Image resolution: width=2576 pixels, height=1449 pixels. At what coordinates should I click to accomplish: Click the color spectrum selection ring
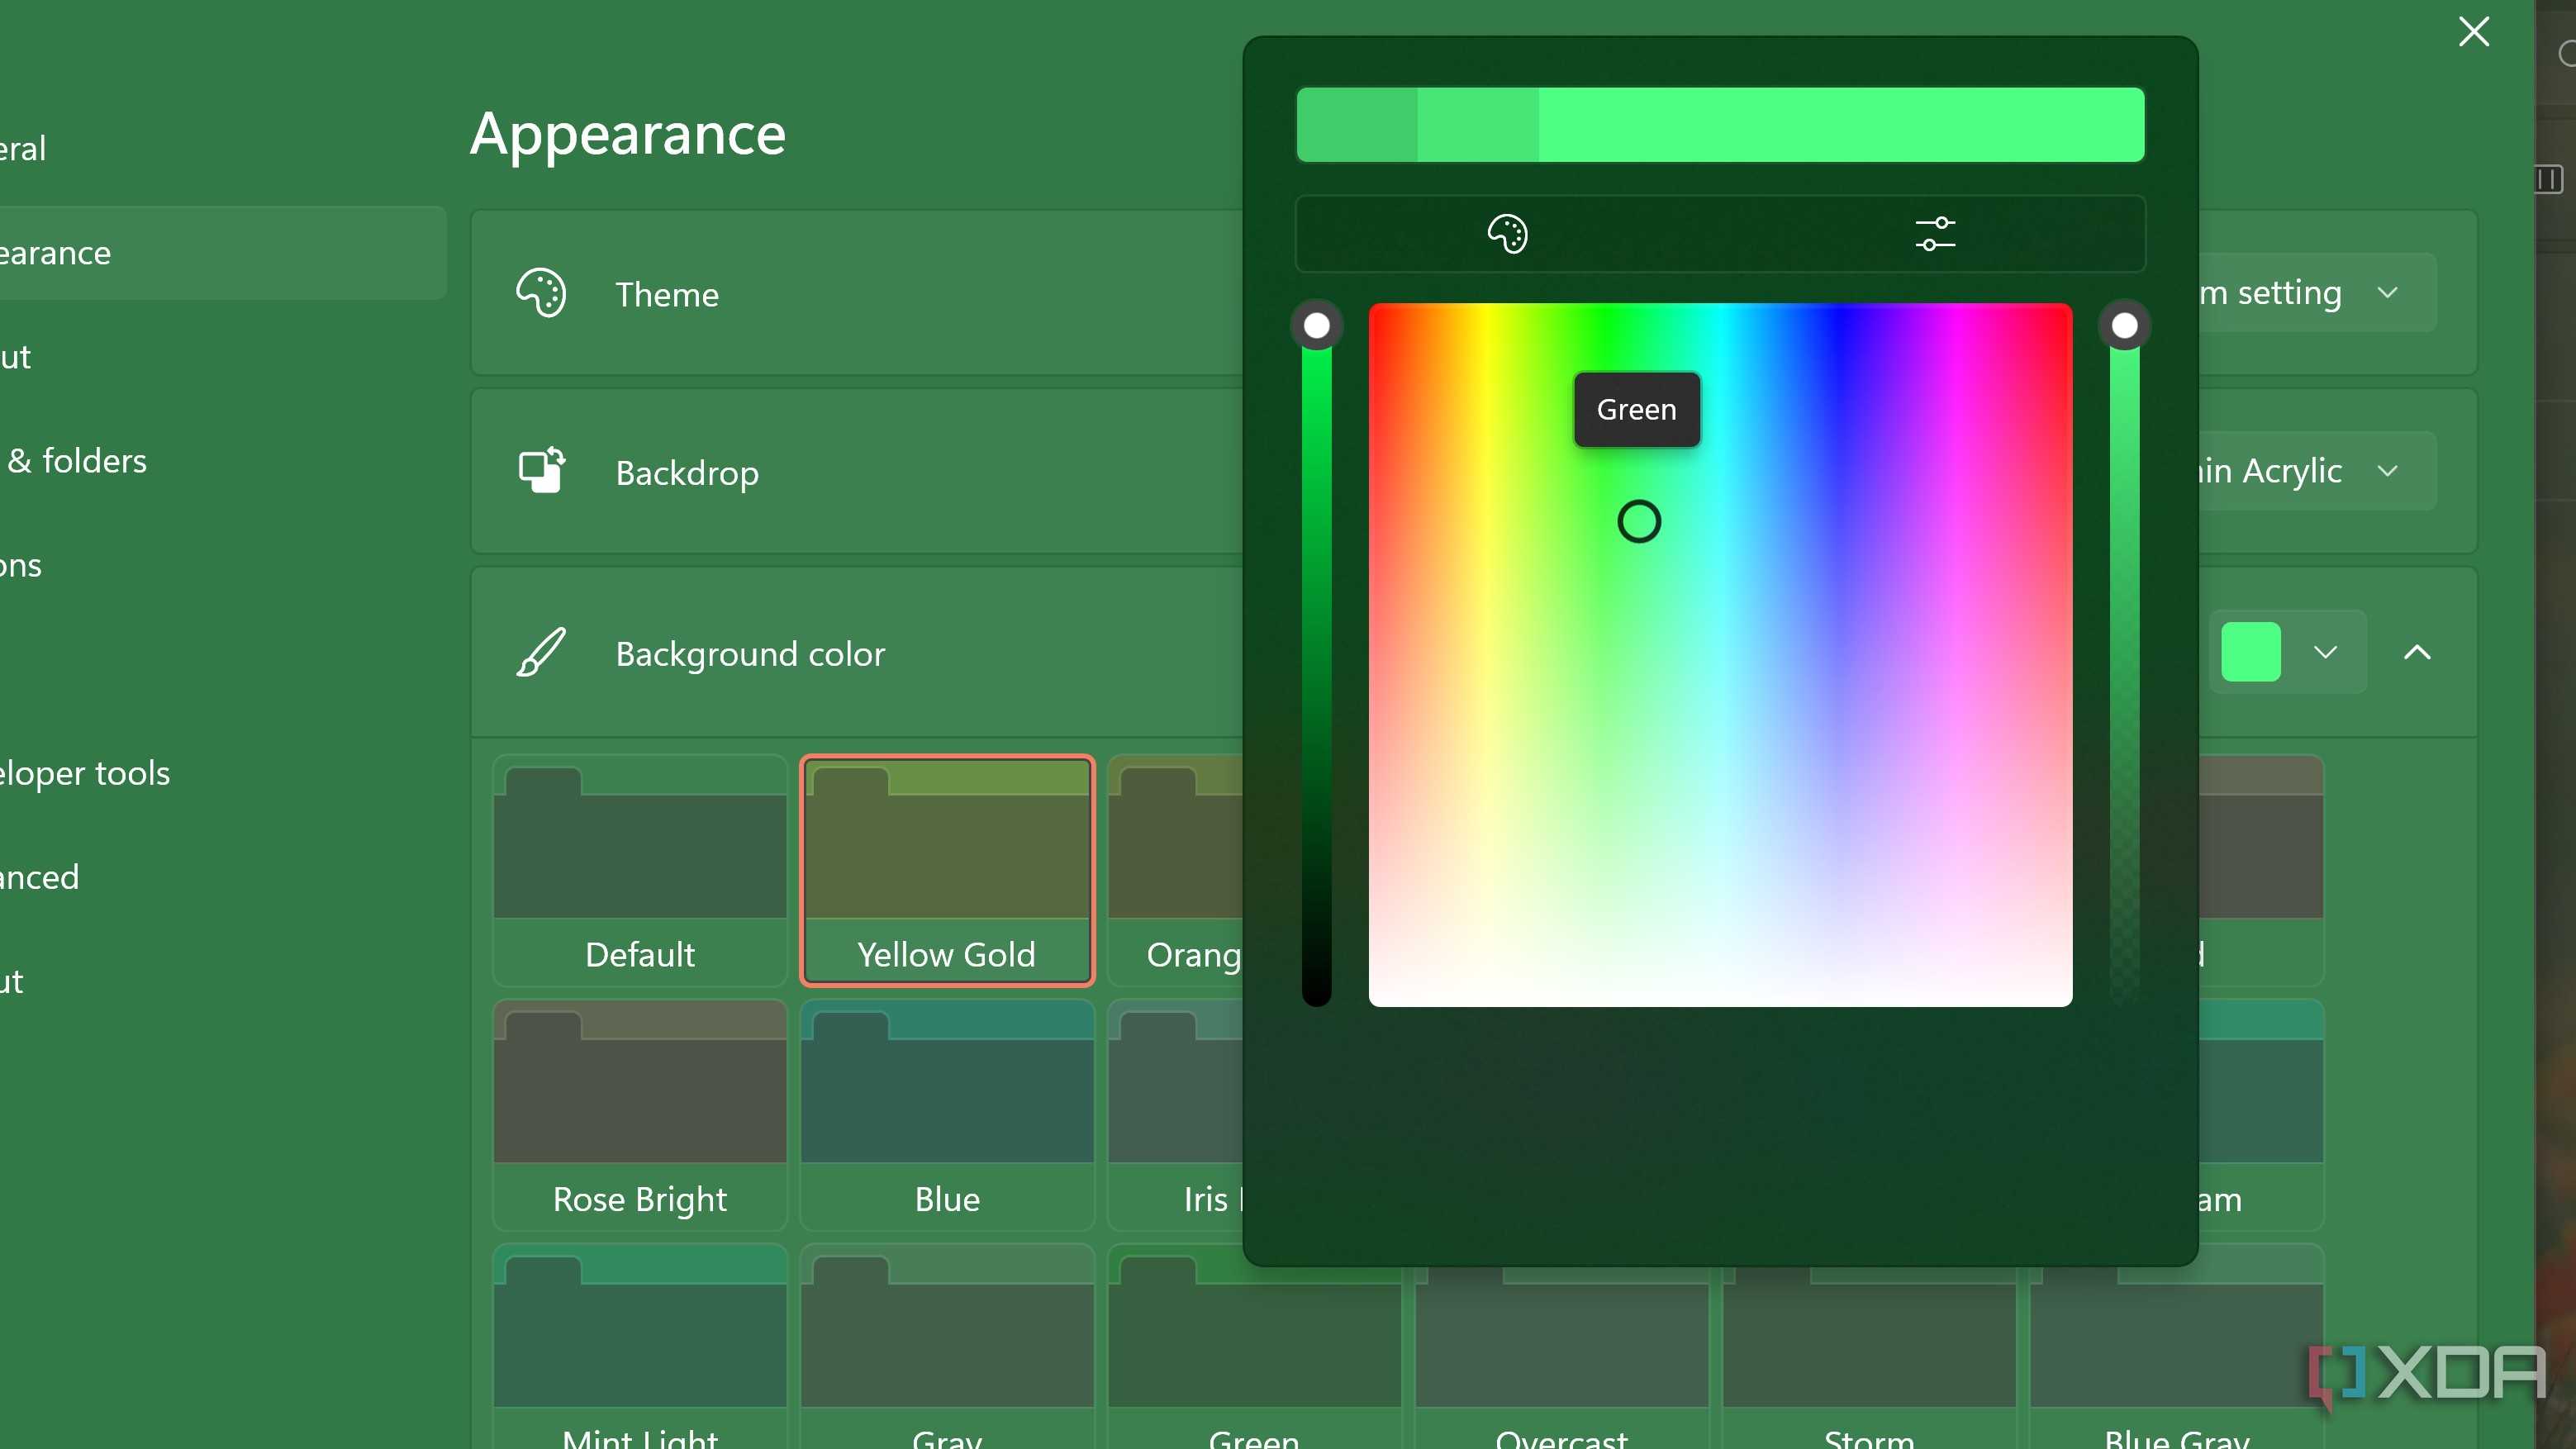coord(1639,521)
